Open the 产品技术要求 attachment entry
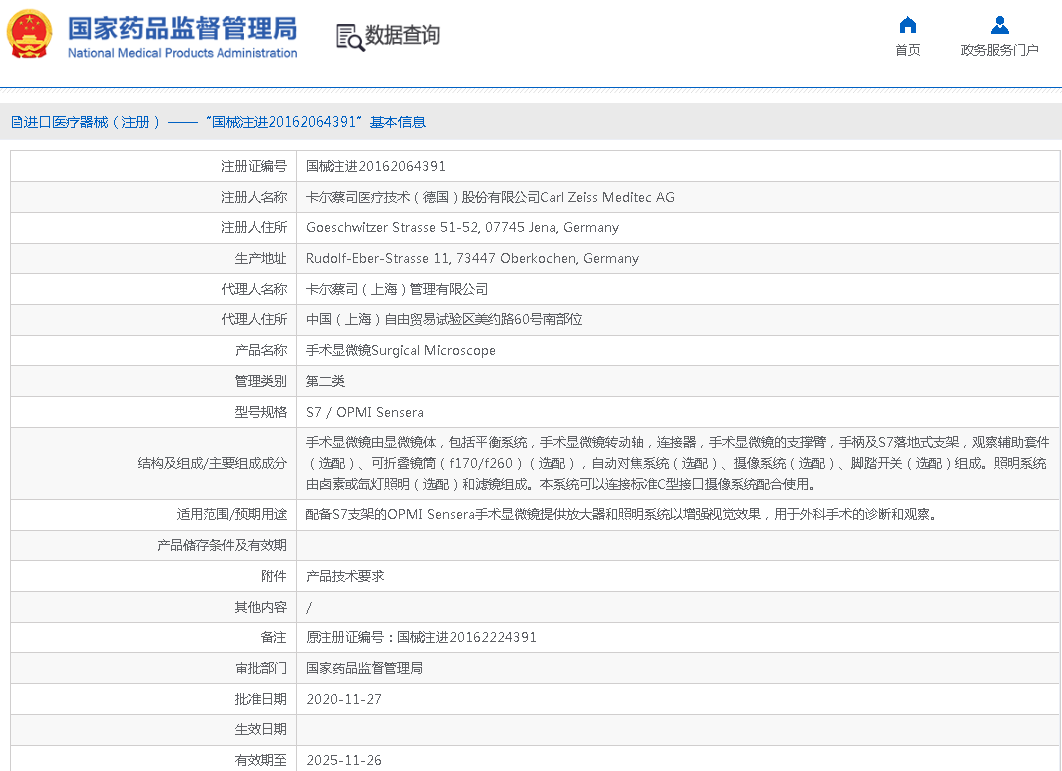The image size is (1062, 771). click(x=345, y=576)
